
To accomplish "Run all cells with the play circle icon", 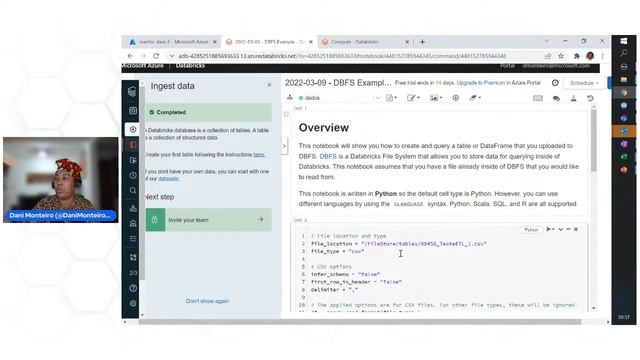I will click(456, 98).
